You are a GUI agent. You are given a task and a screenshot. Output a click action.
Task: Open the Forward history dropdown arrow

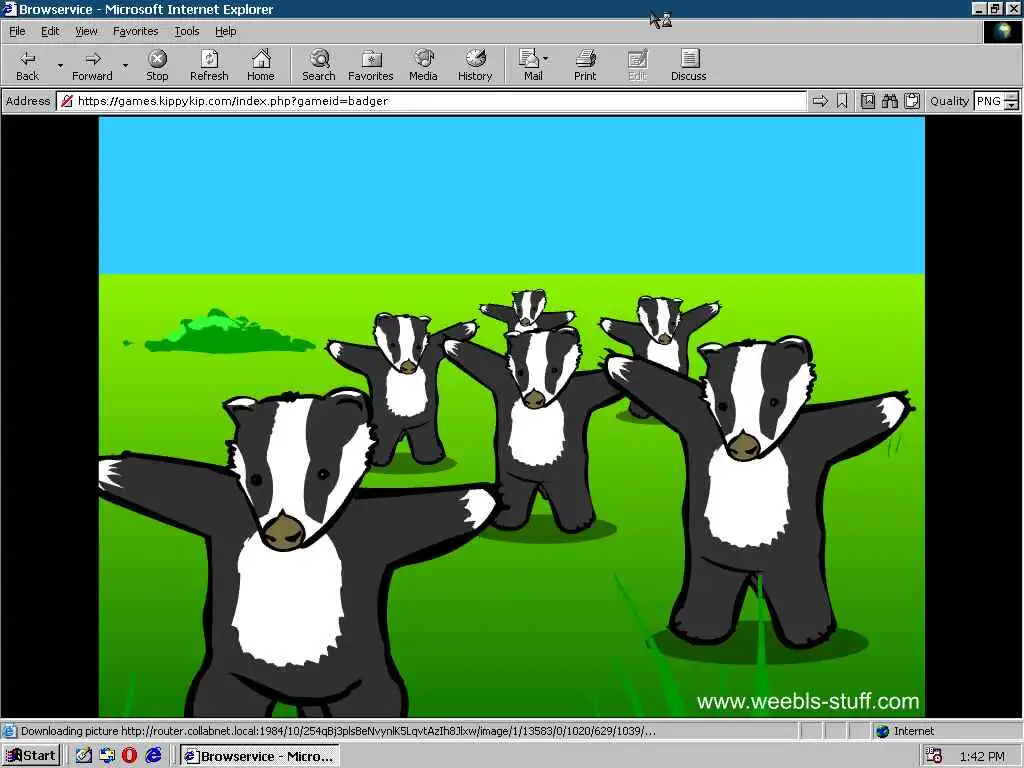pyautogui.click(x=125, y=65)
